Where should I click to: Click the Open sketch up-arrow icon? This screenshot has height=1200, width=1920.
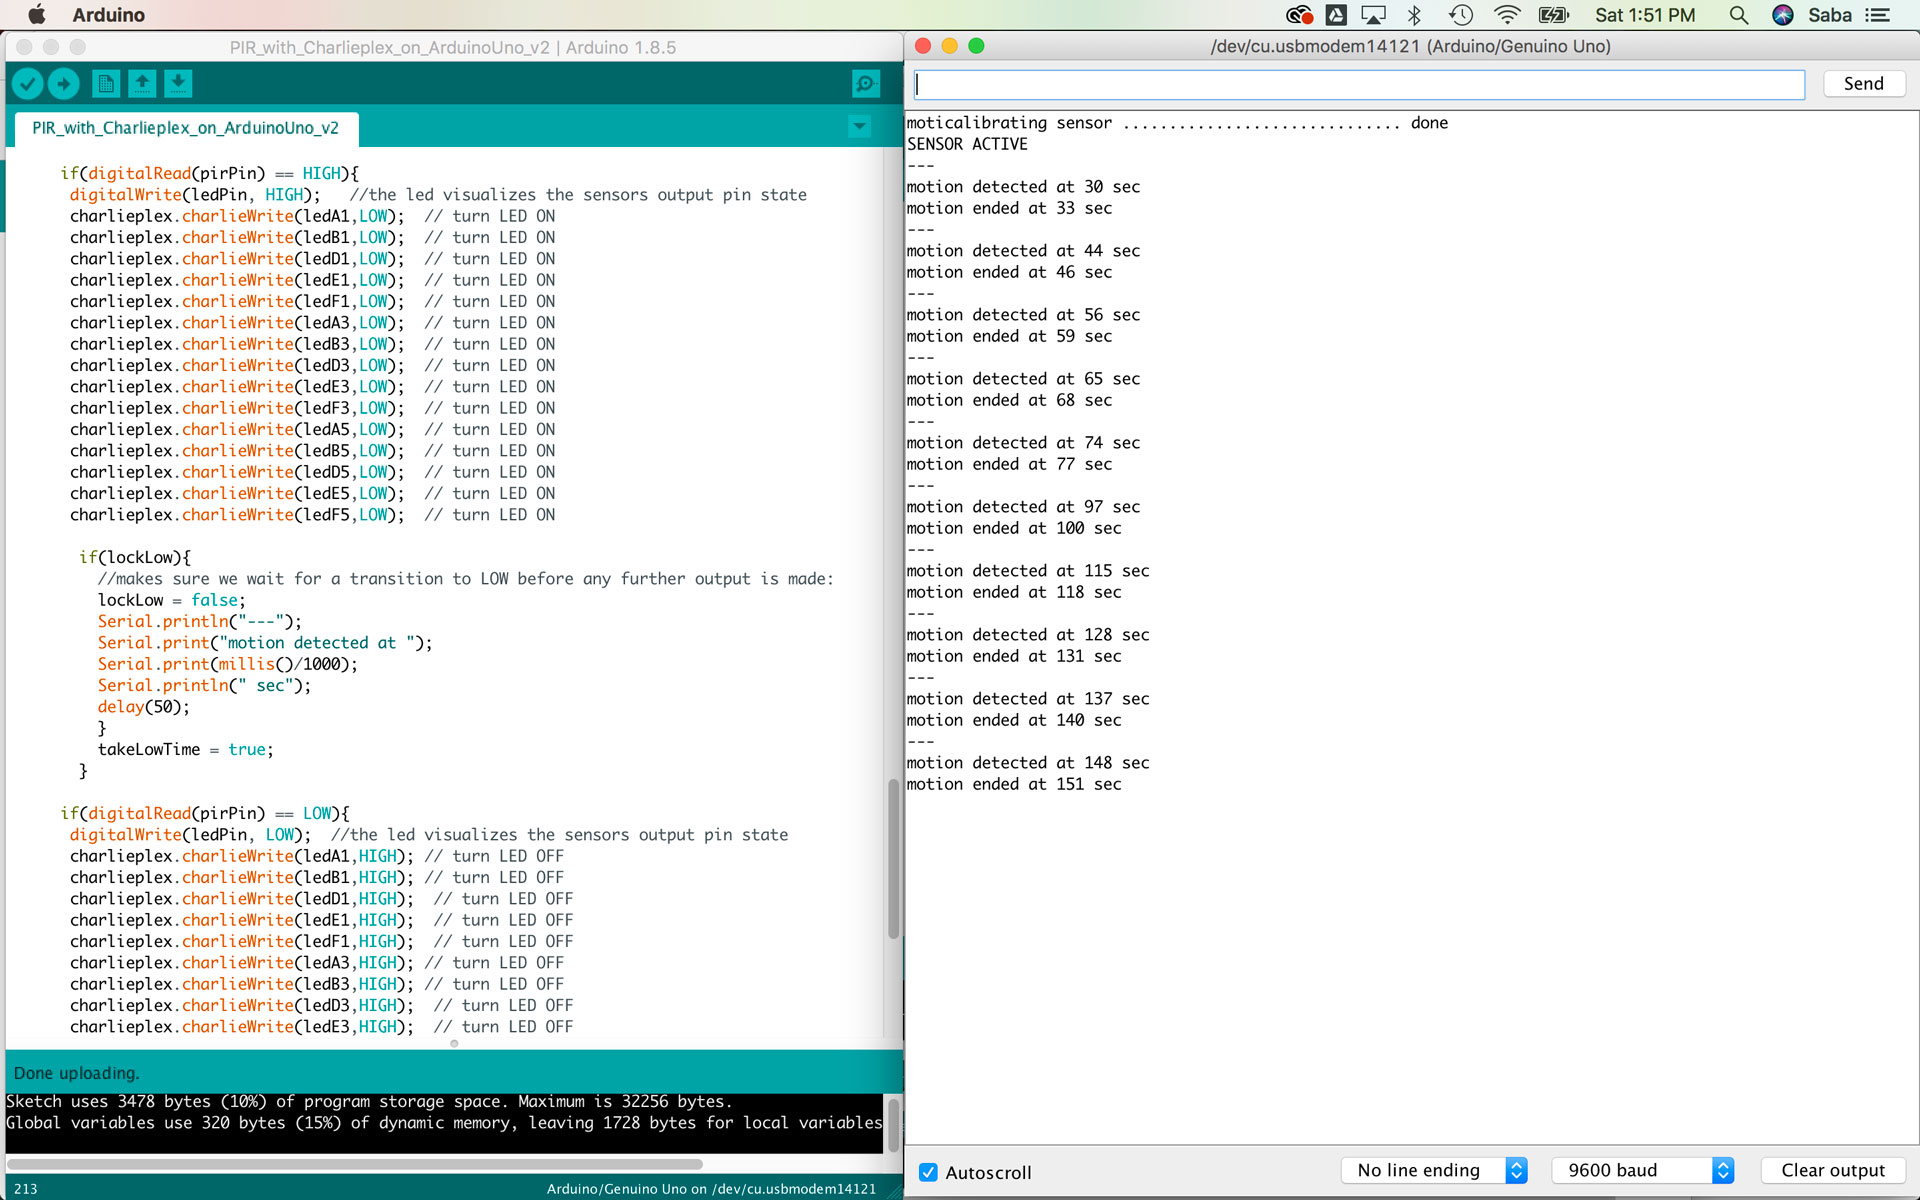coord(142,84)
